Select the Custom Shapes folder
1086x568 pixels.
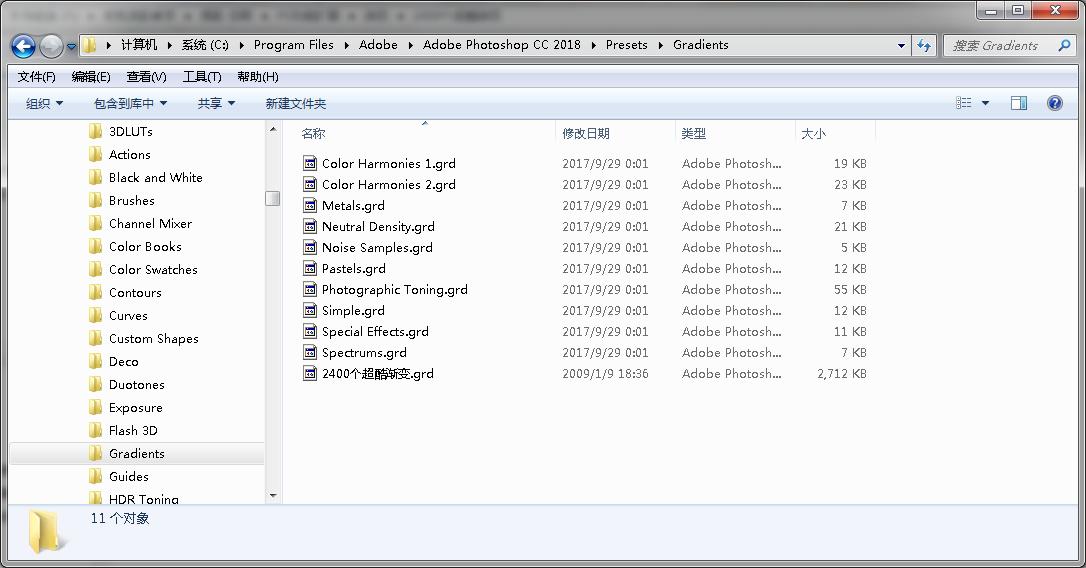153,339
